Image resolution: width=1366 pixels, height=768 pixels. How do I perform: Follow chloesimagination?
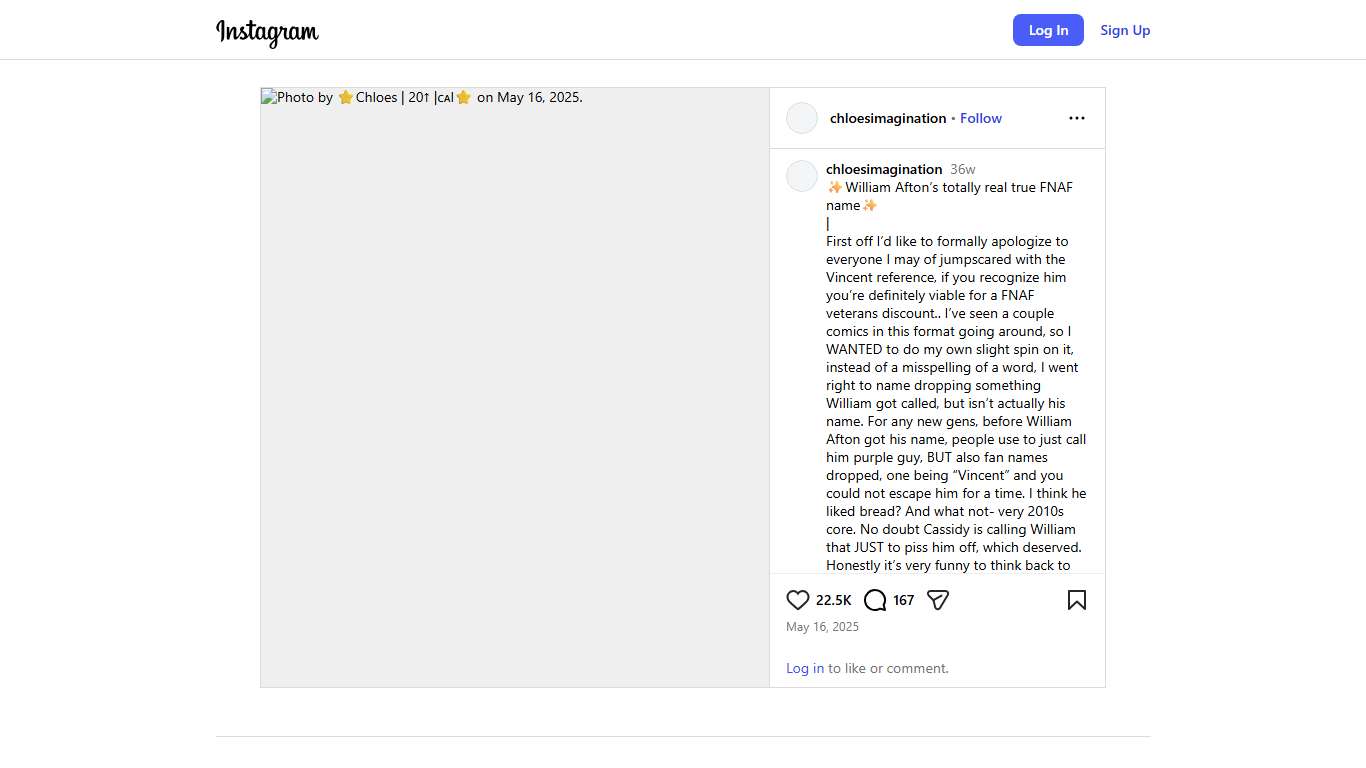980,118
